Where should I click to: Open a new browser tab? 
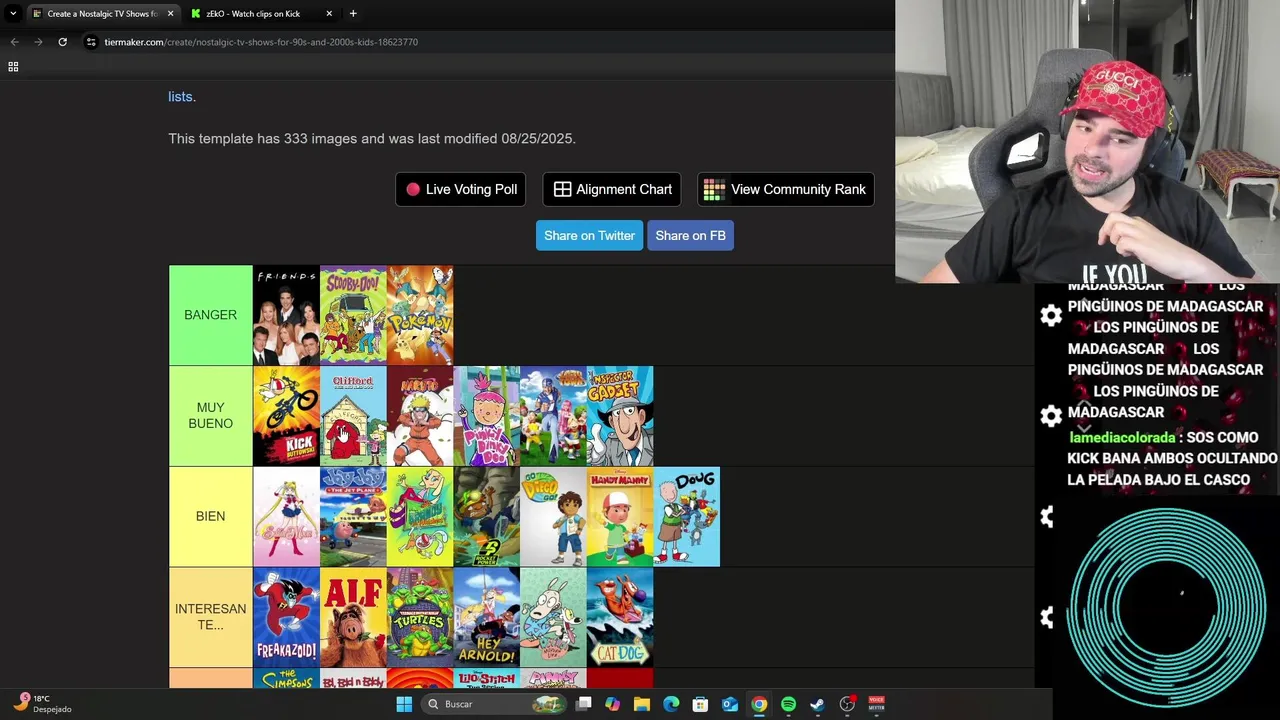353,13
